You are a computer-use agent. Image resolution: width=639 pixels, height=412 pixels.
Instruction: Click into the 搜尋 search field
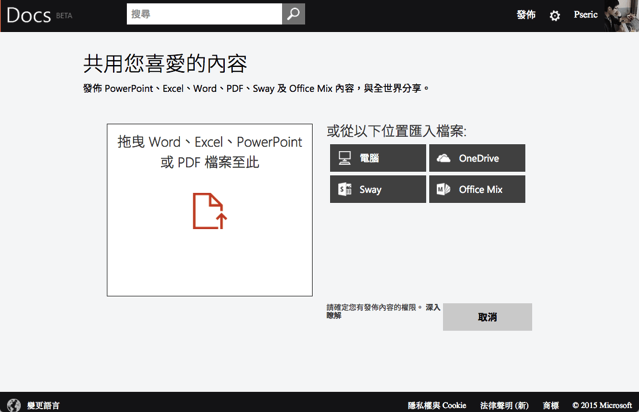(x=204, y=14)
